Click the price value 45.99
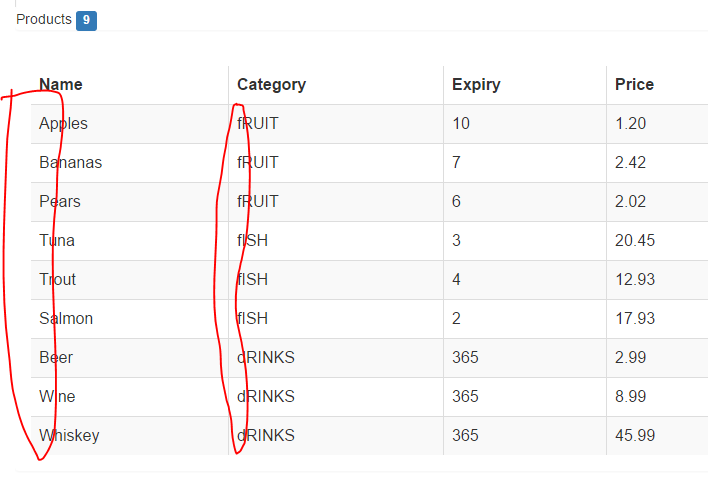 [x=636, y=435]
